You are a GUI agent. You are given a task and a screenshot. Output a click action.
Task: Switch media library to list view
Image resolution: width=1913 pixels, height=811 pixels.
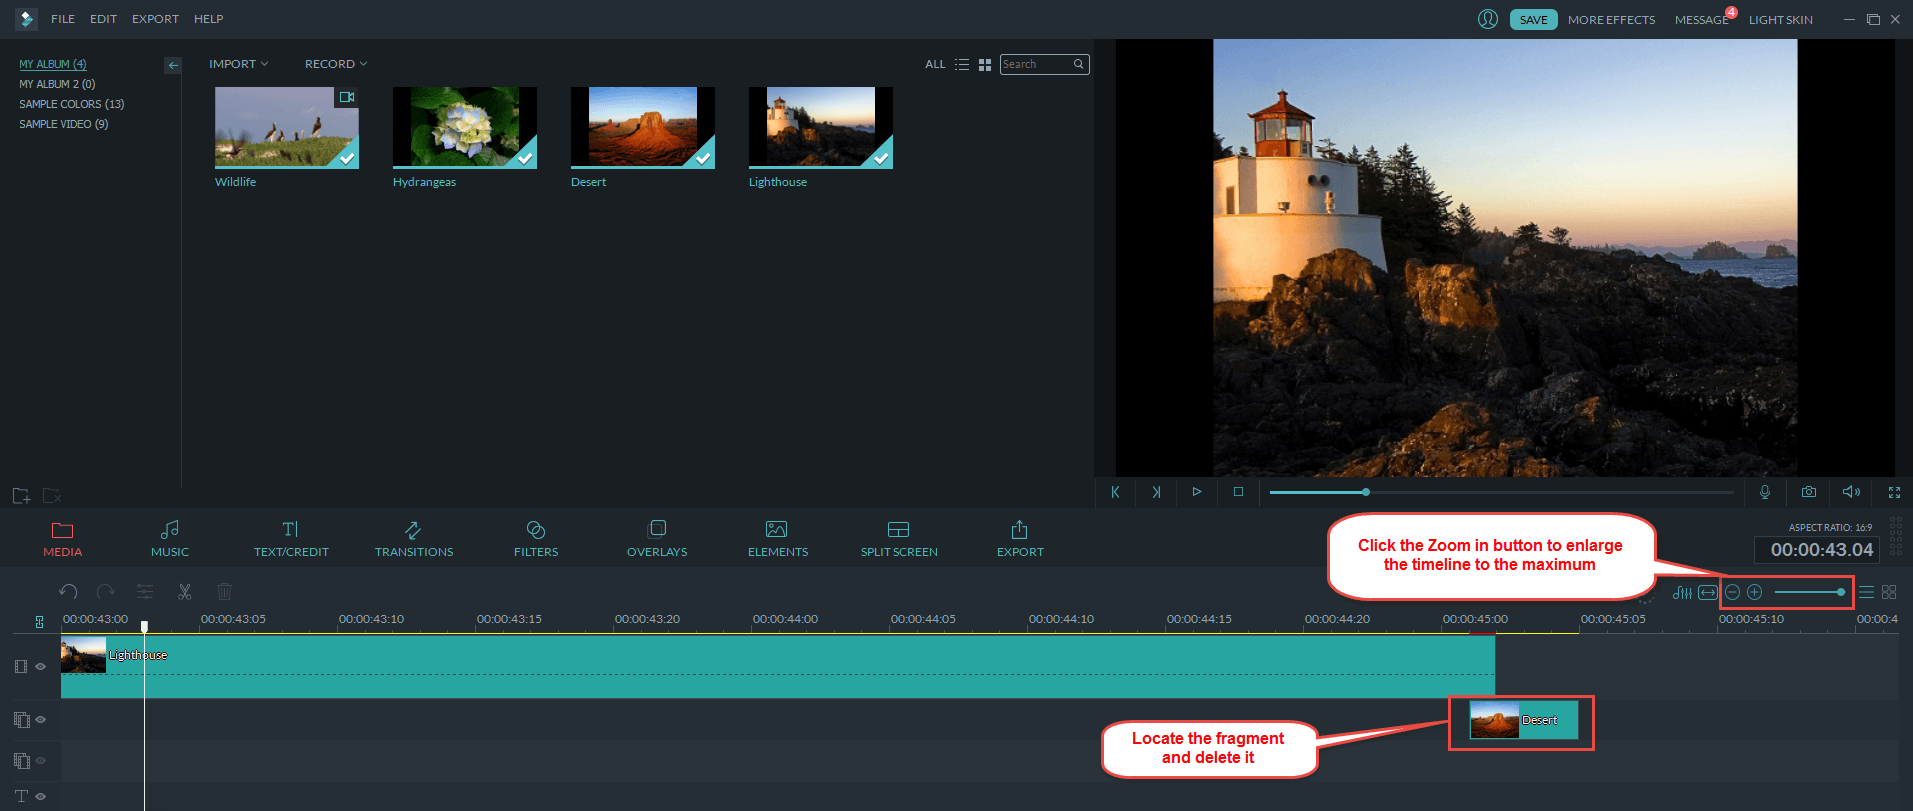962,64
